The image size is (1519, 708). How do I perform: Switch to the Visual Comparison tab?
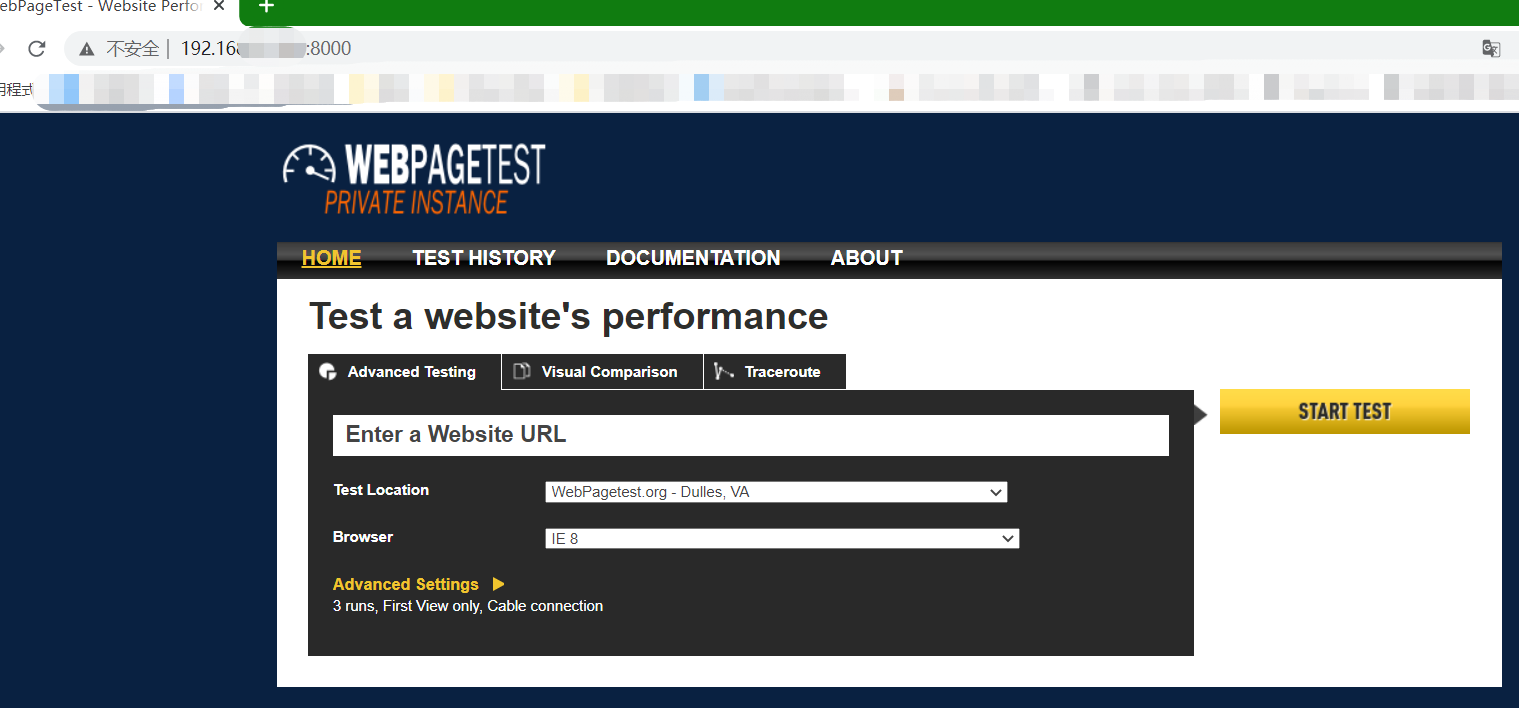(603, 372)
